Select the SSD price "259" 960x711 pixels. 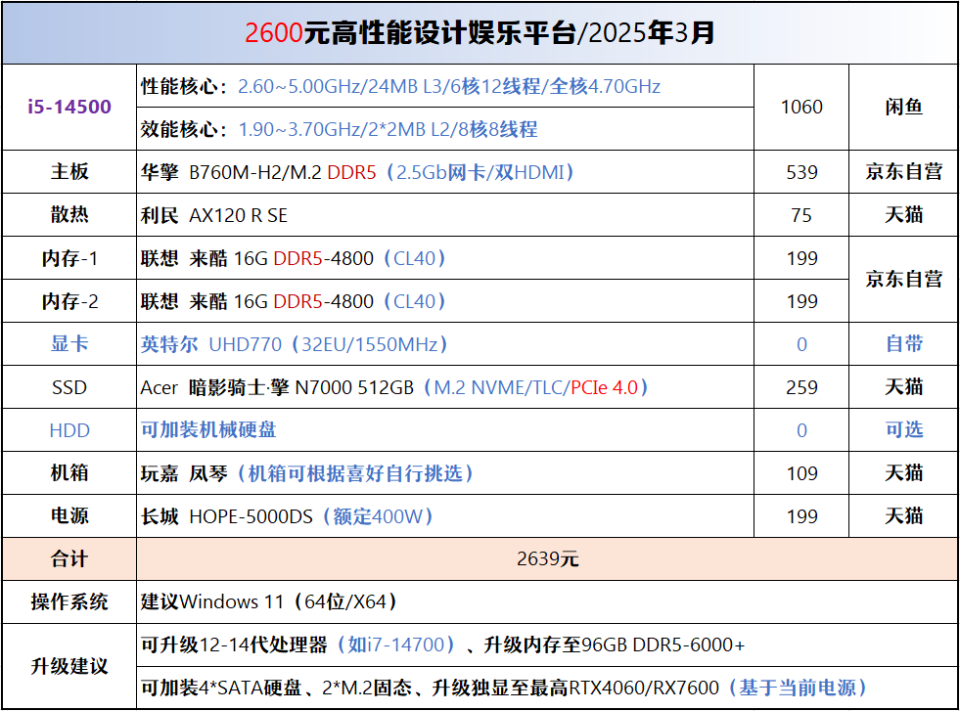click(x=801, y=388)
